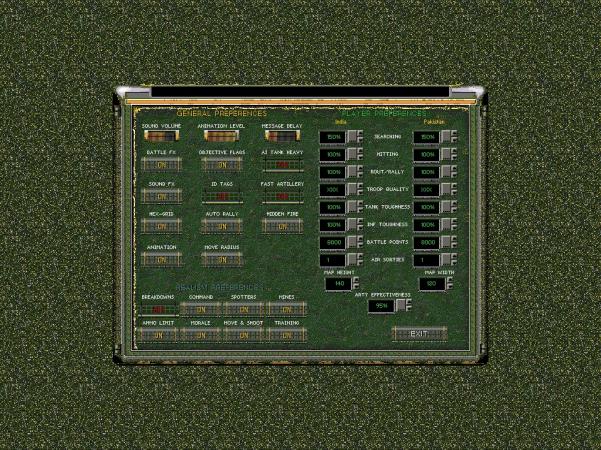Disable the Hex-Grid toggle

click(x=160, y=228)
